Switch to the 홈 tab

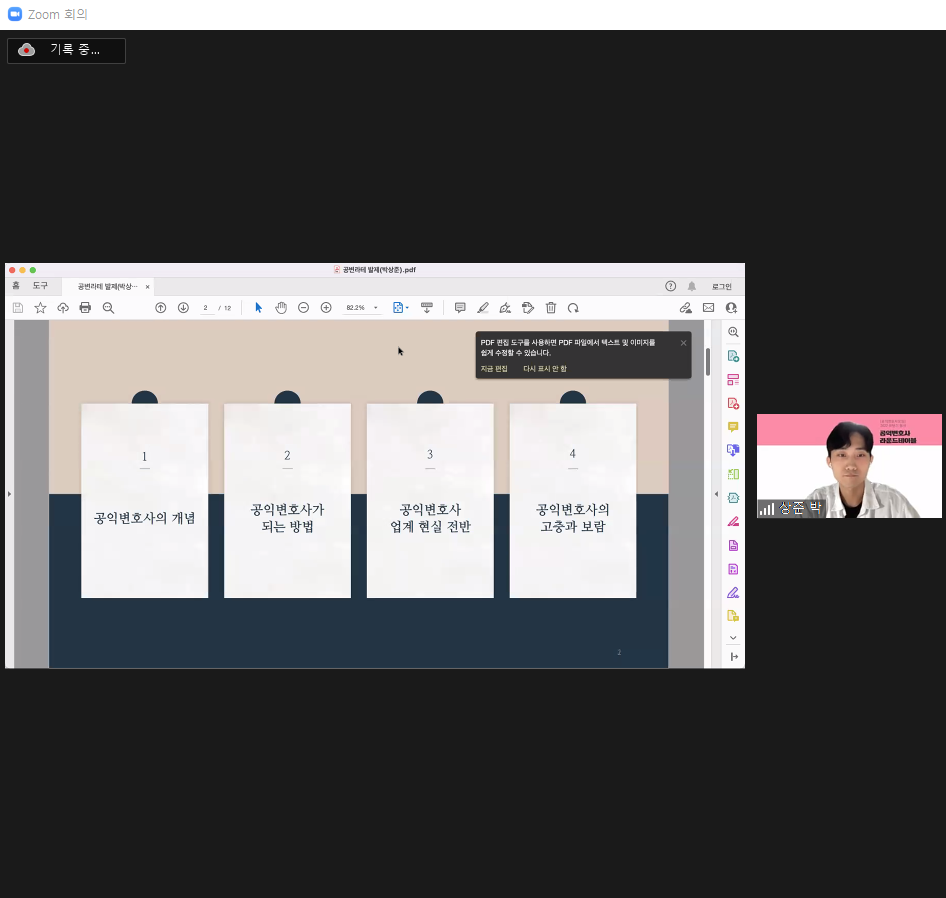pyautogui.click(x=16, y=286)
